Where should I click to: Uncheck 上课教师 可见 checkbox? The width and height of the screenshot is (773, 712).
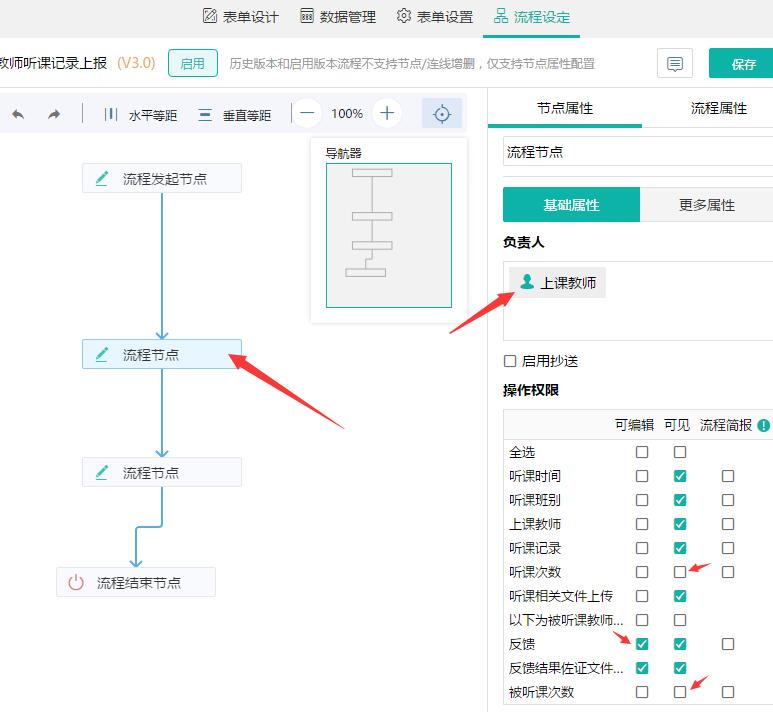[680, 524]
